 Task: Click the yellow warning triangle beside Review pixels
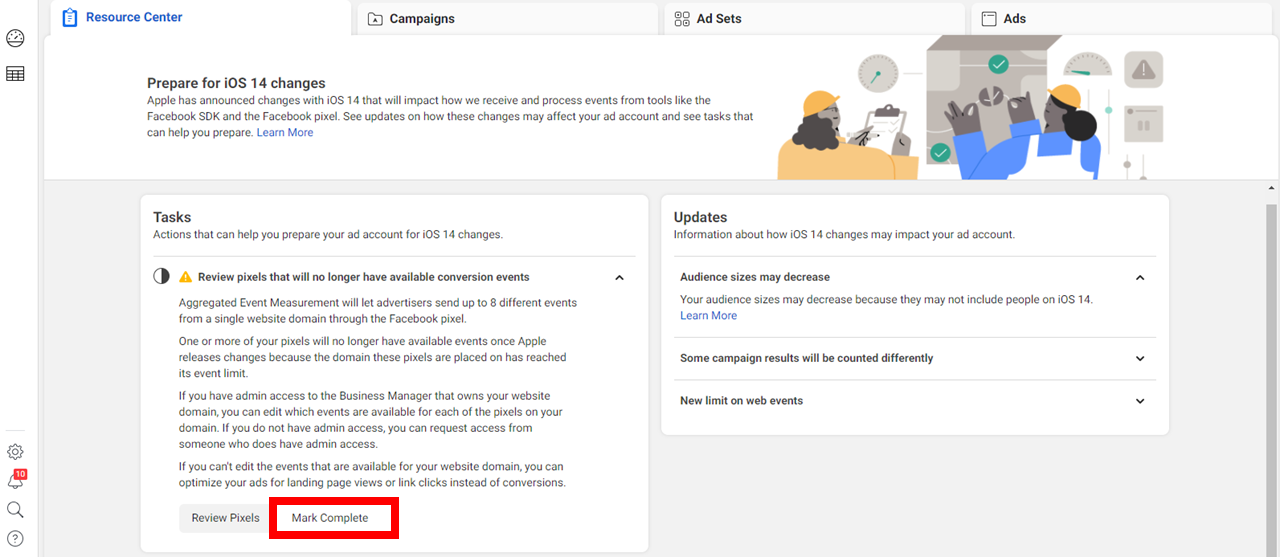[185, 277]
